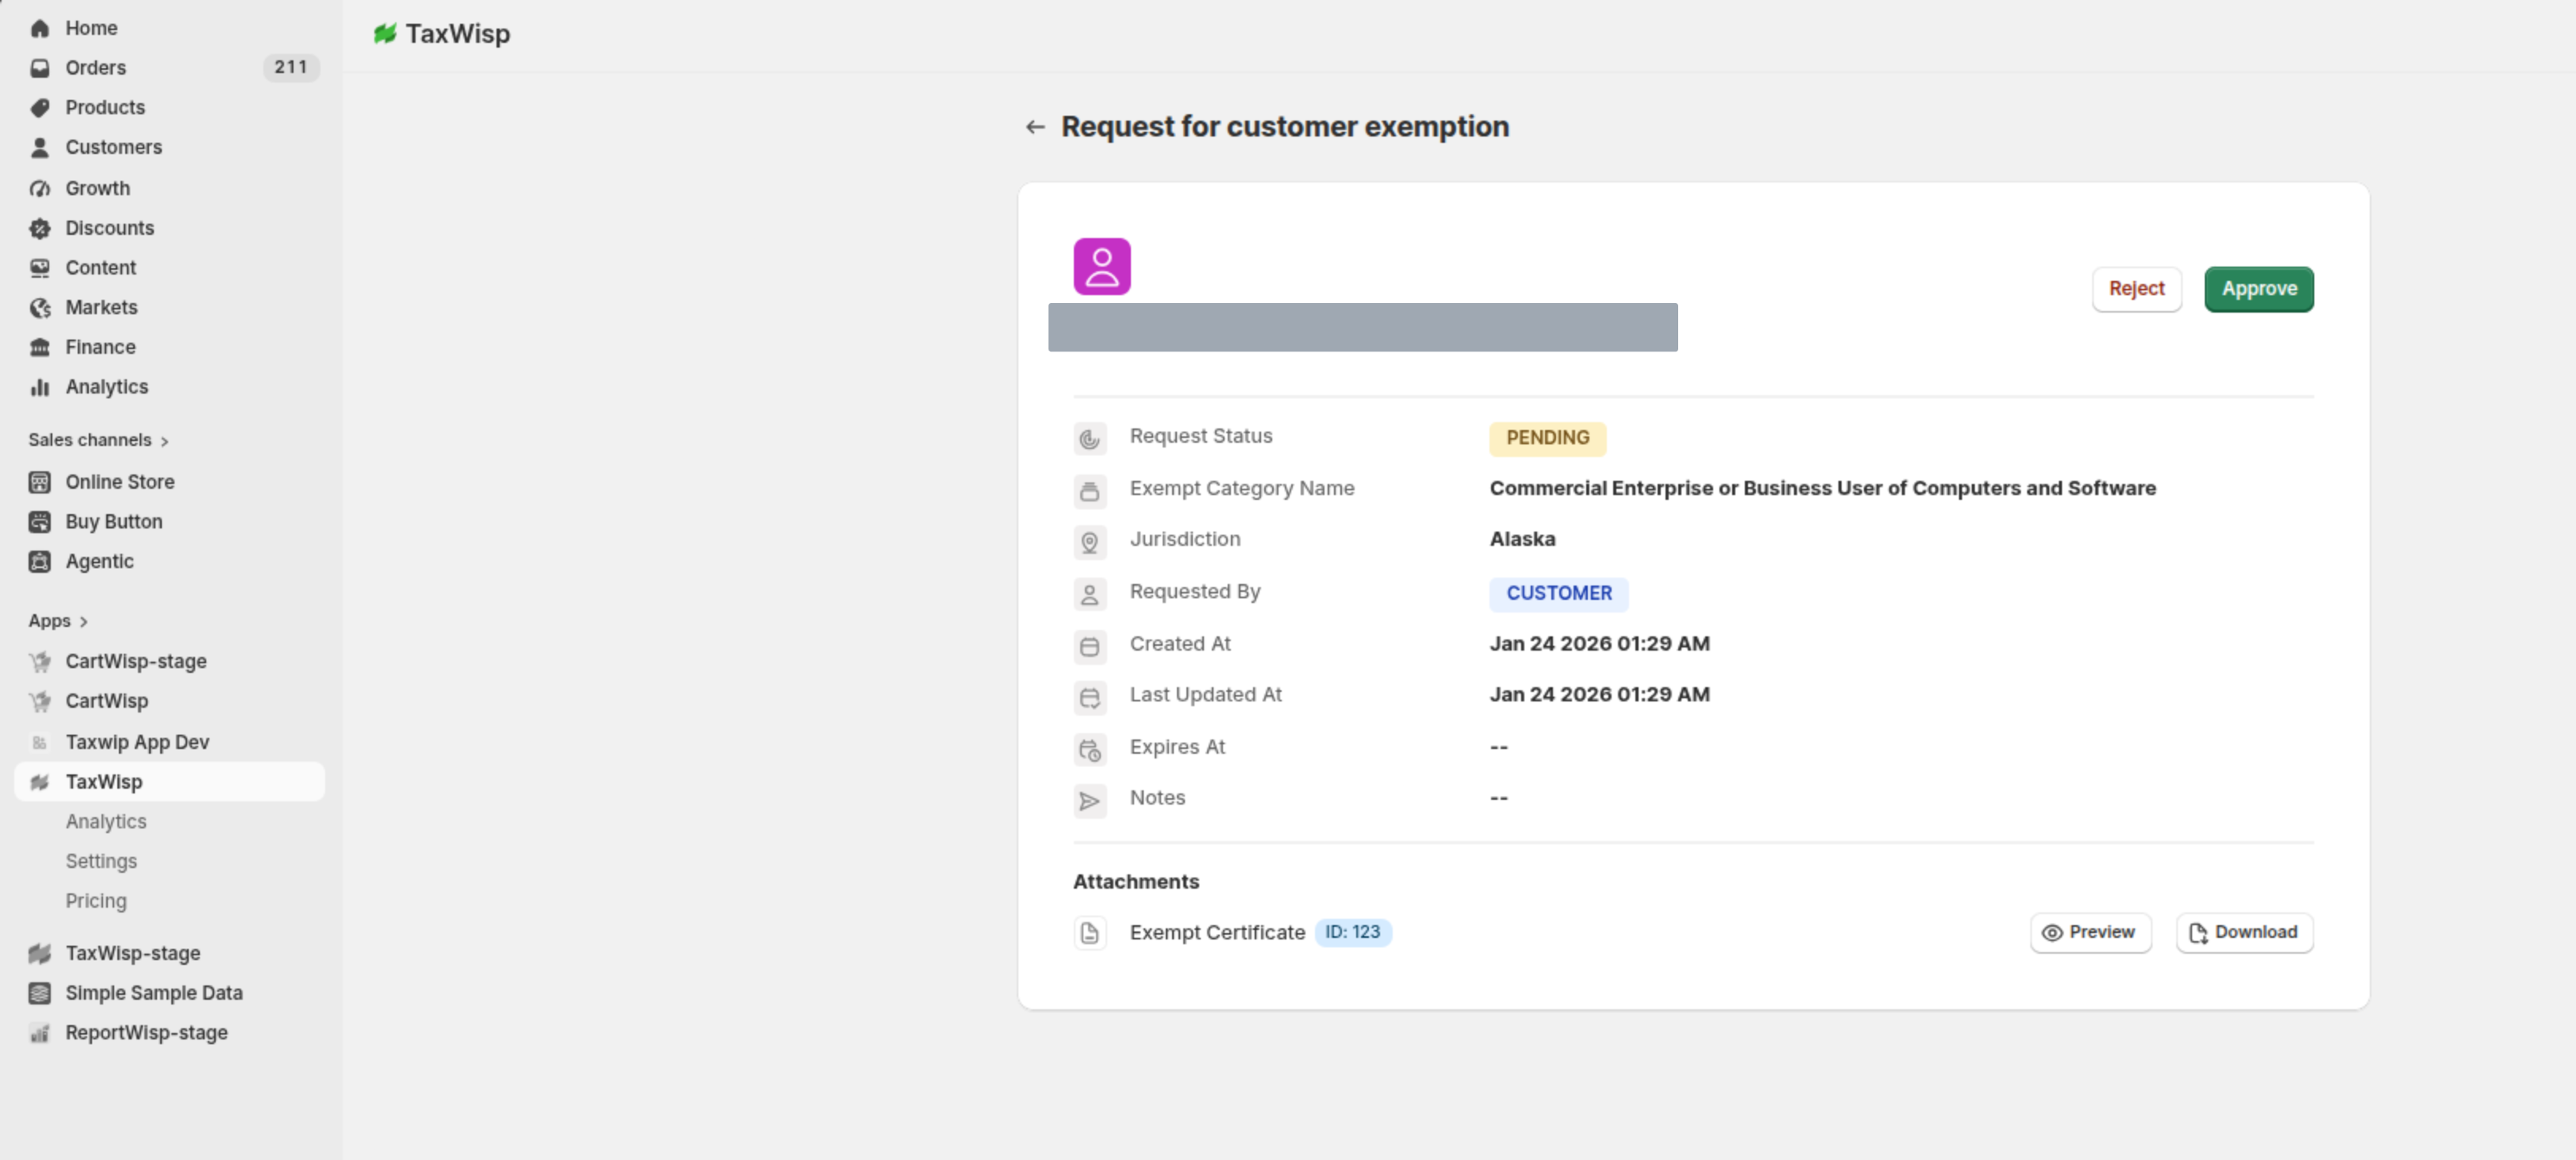Click the Home icon in sidebar
Image resolution: width=2576 pixels, height=1160 pixels.
point(40,28)
